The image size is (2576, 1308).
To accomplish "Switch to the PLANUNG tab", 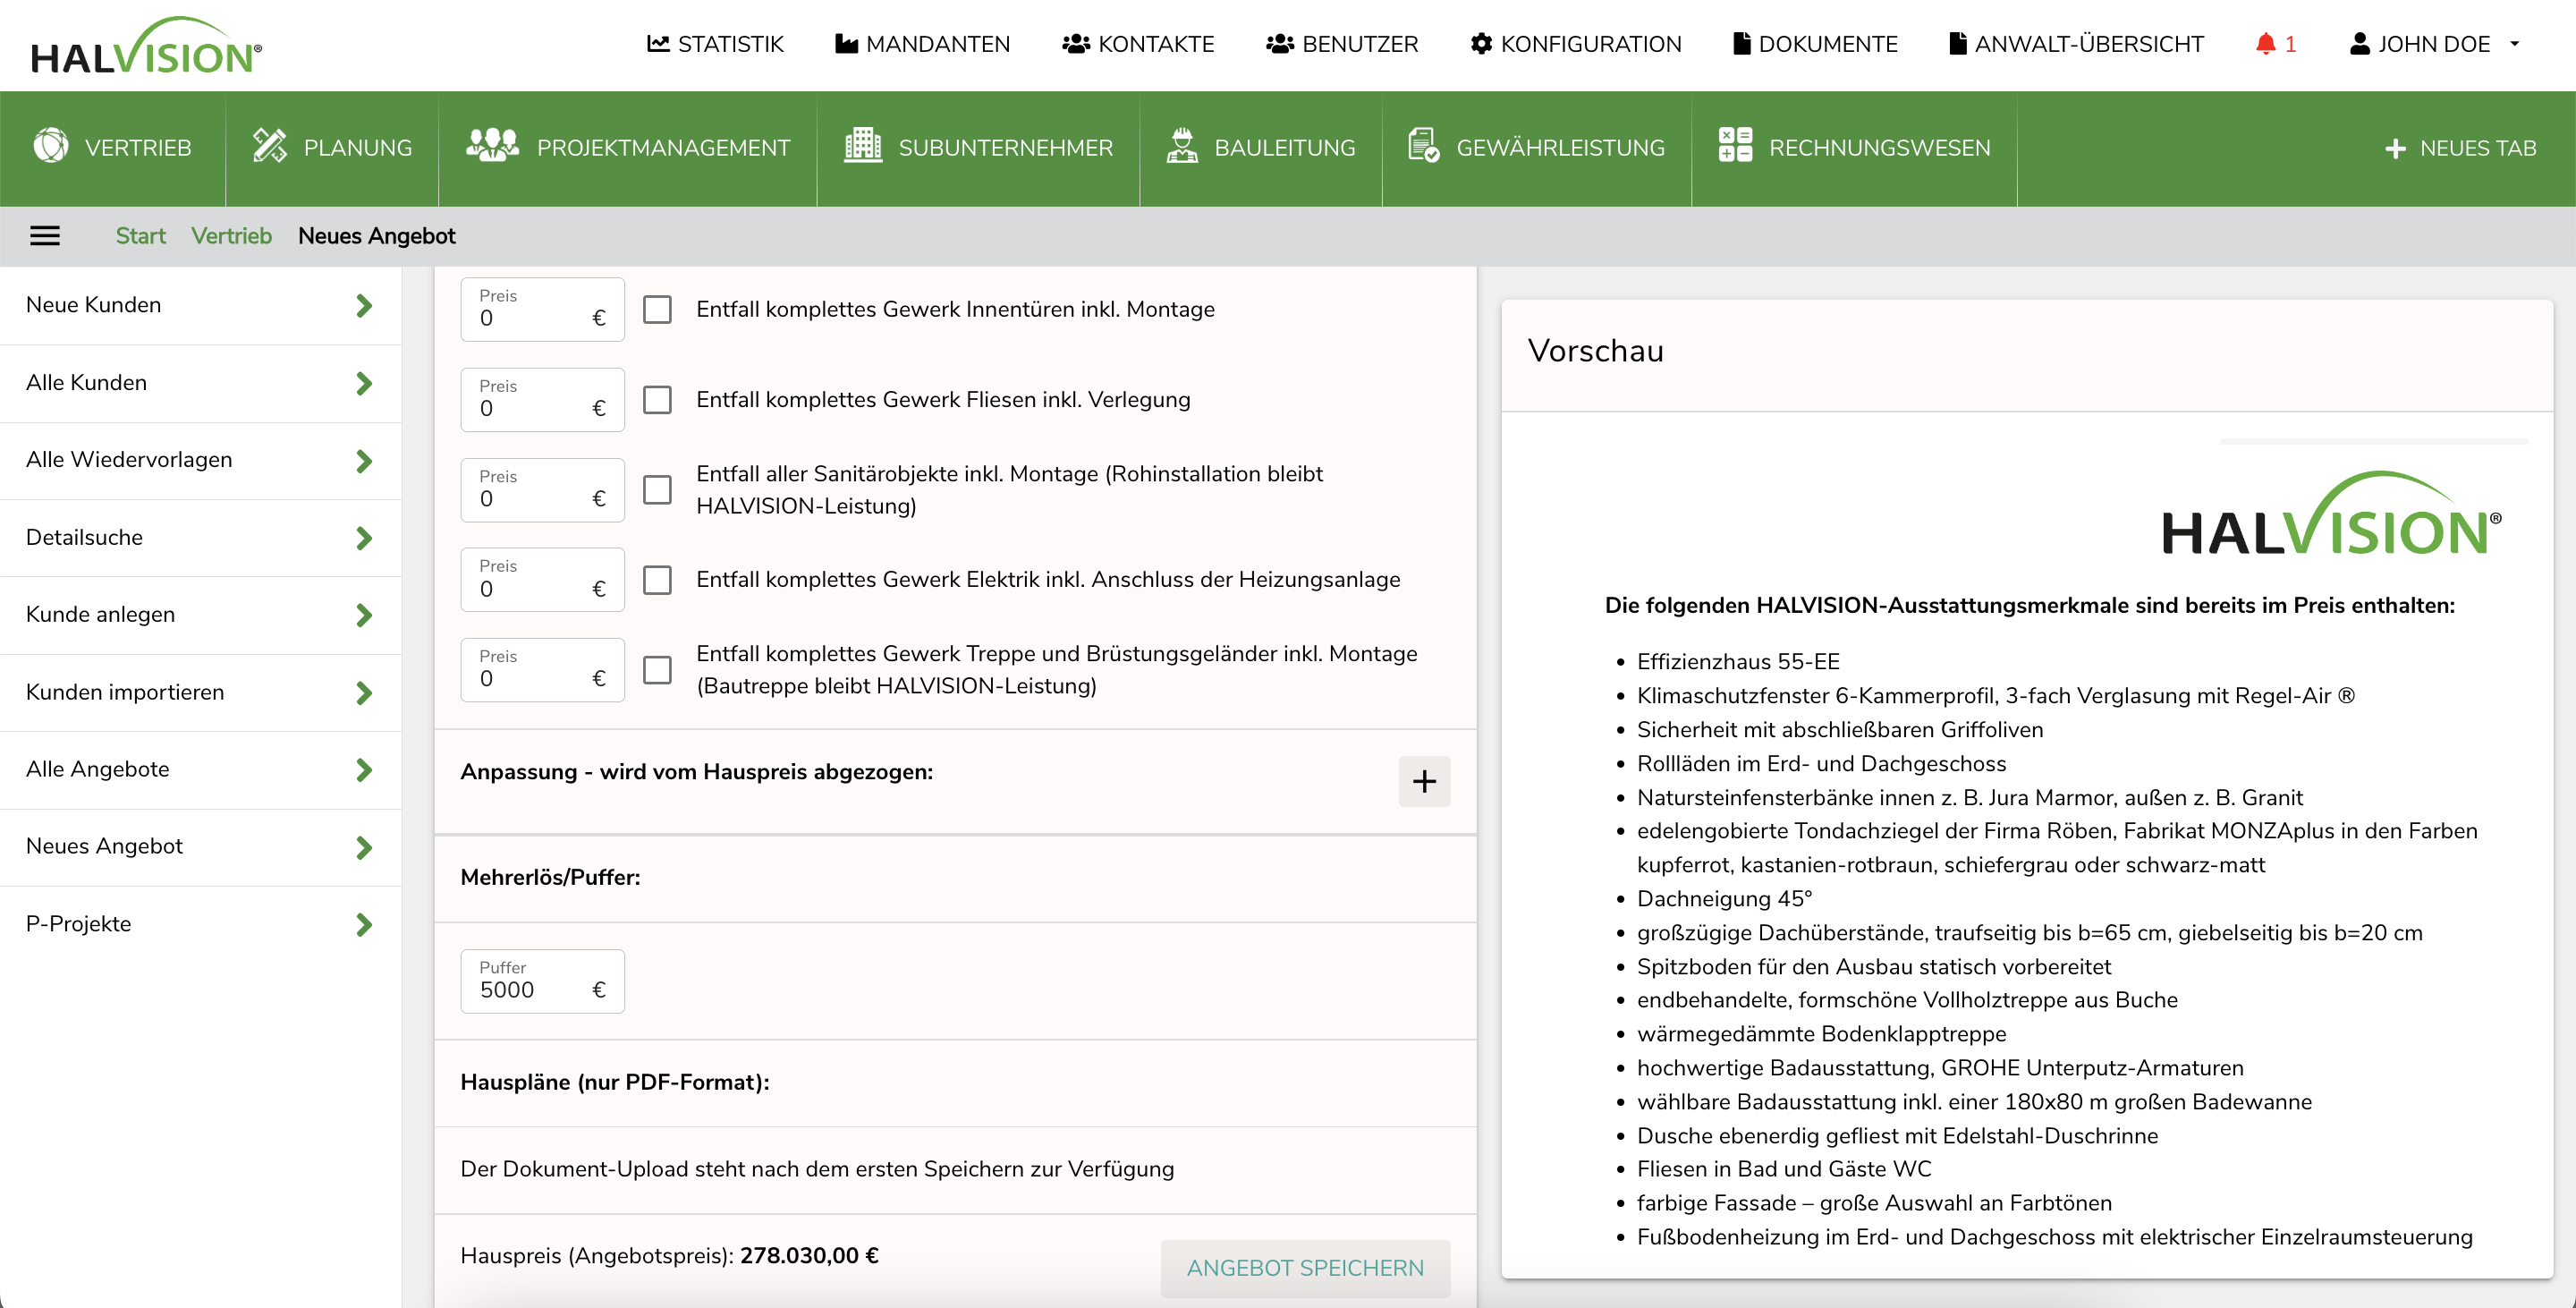I will [332, 148].
